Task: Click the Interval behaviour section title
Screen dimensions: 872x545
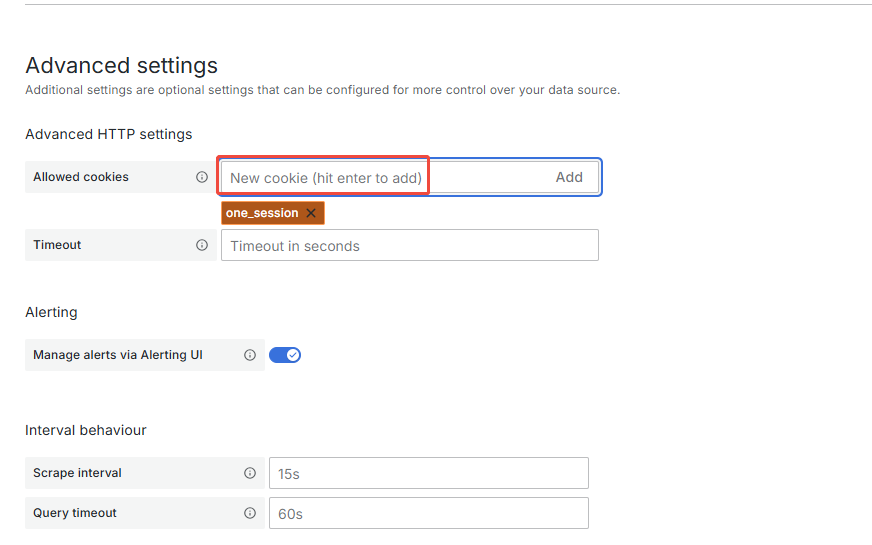Action: [x=86, y=430]
